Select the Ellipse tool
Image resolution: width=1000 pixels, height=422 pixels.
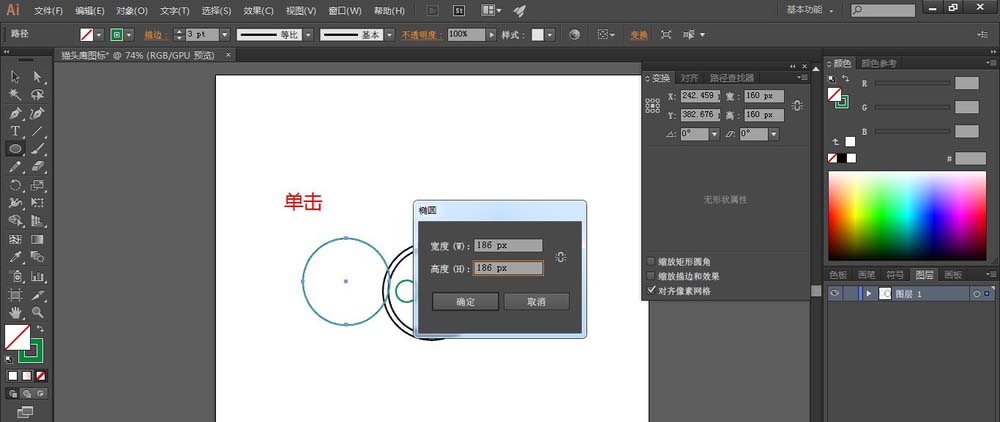point(15,149)
